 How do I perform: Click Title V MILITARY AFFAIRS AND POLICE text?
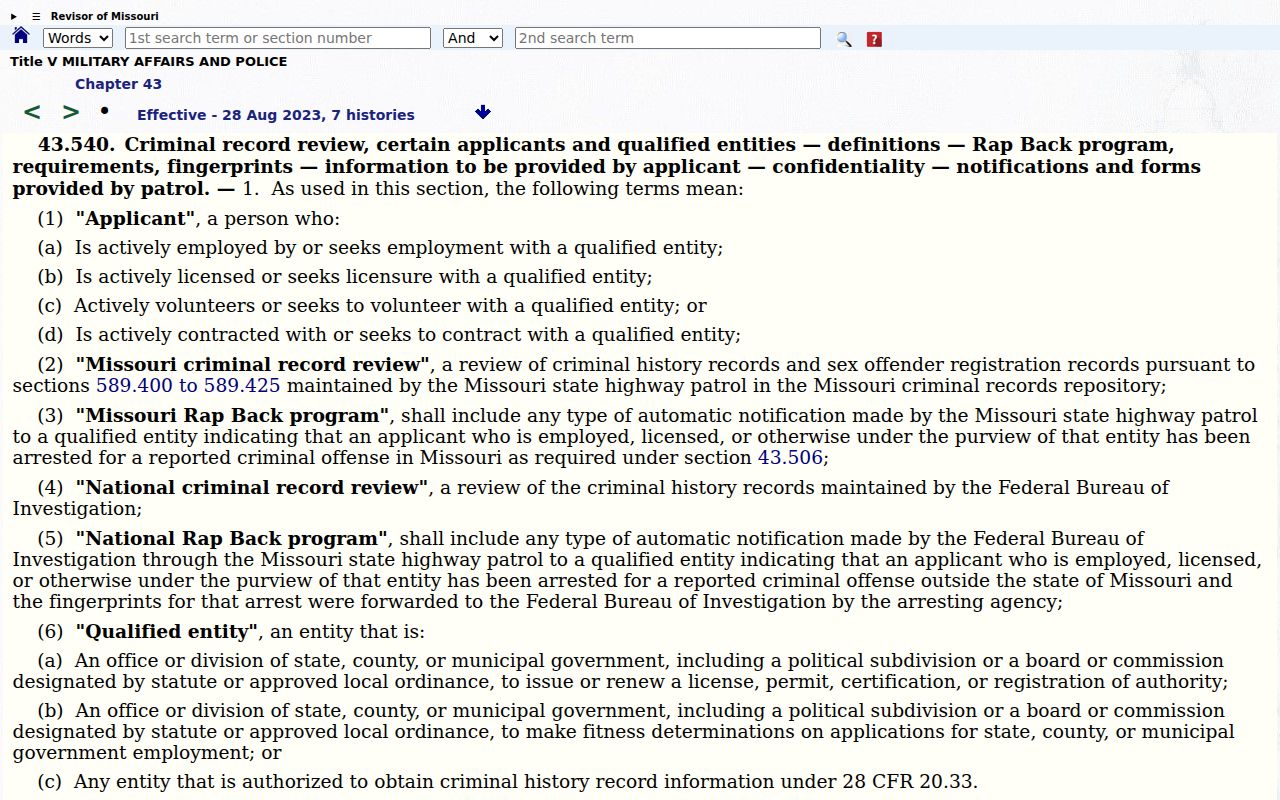point(148,61)
